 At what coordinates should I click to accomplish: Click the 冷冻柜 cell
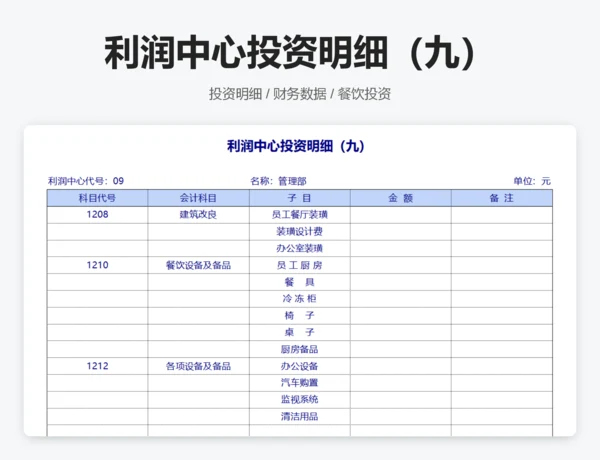pyautogui.click(x=300, y=299)
